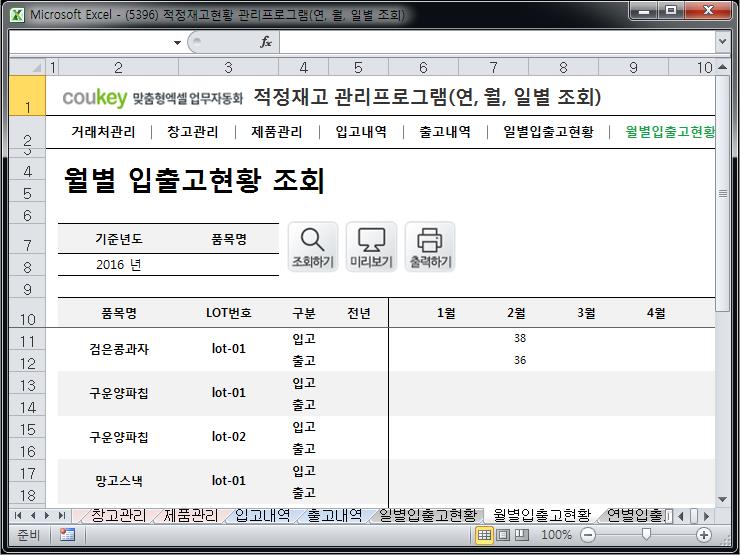The image size is (740, 555).
Task: Click horizontal scrollbar right arrow
Action: click(706, 516)
